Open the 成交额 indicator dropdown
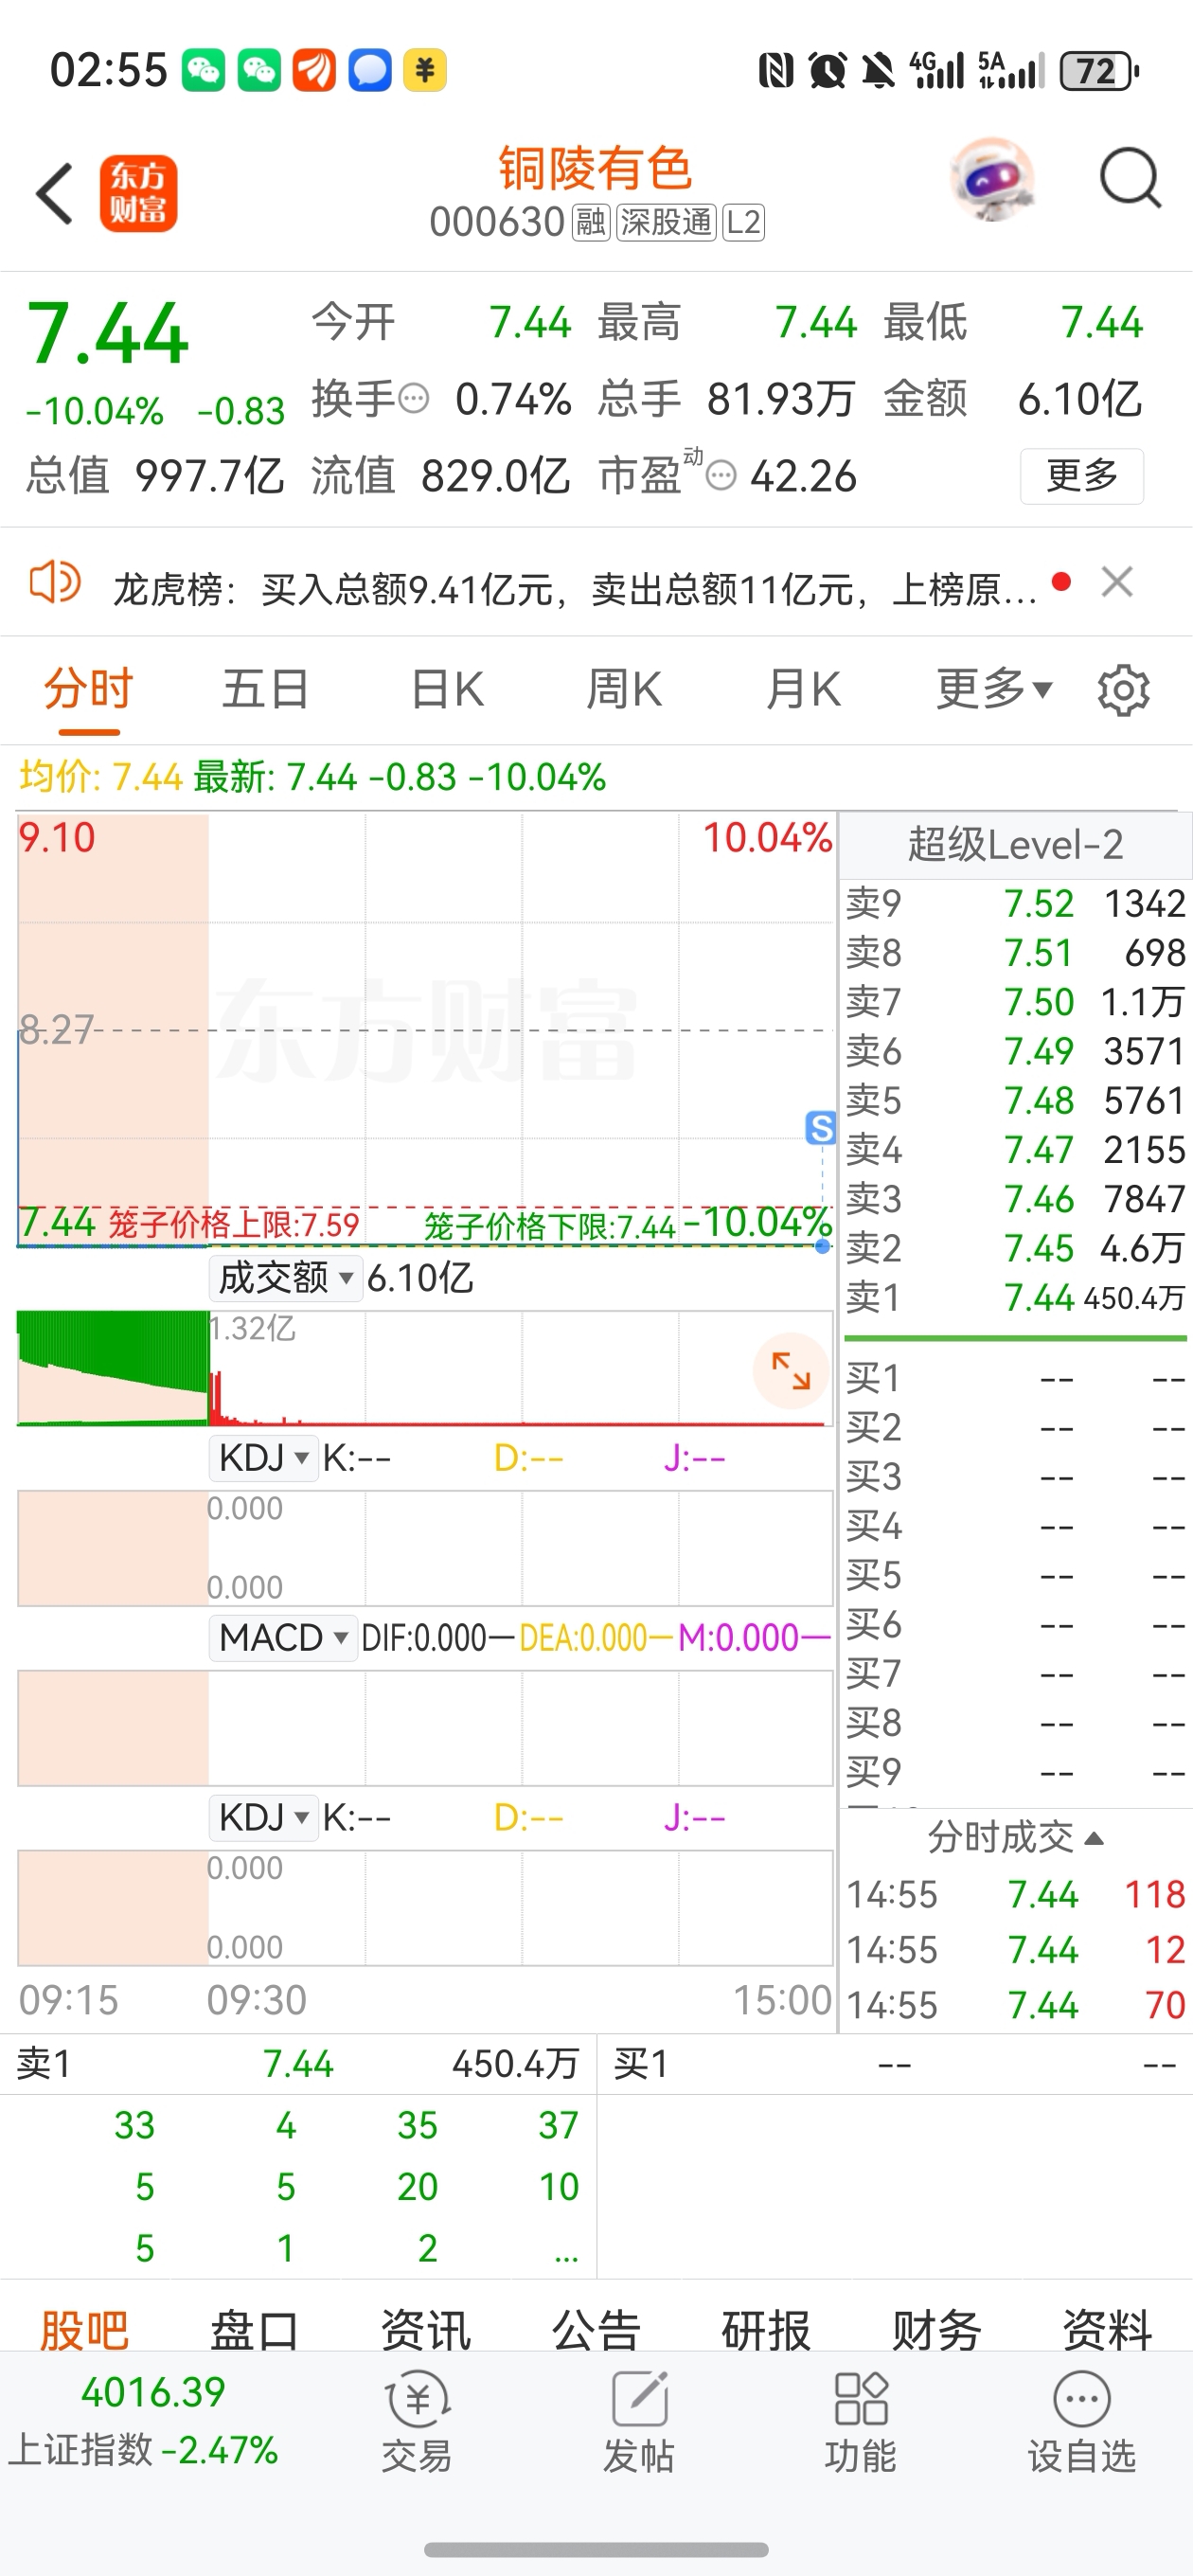This screenshot has height=2576, width=1193. 285,1278
